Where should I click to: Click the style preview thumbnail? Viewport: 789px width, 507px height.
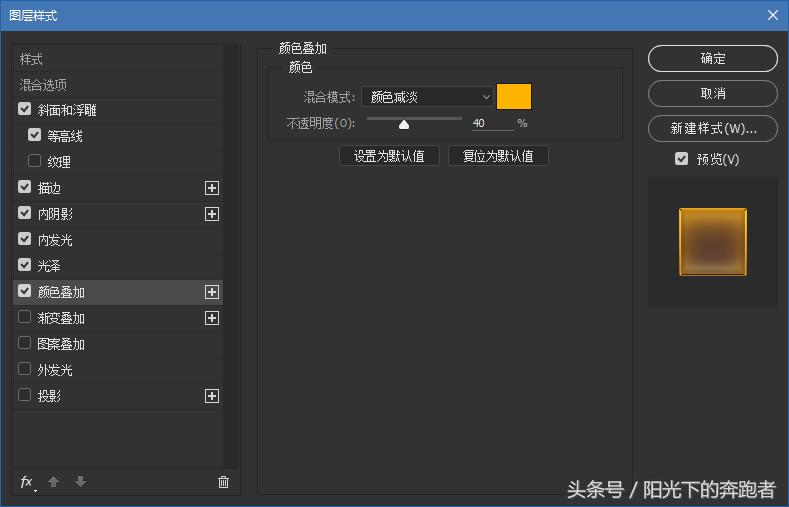click(x=713, y=242)
